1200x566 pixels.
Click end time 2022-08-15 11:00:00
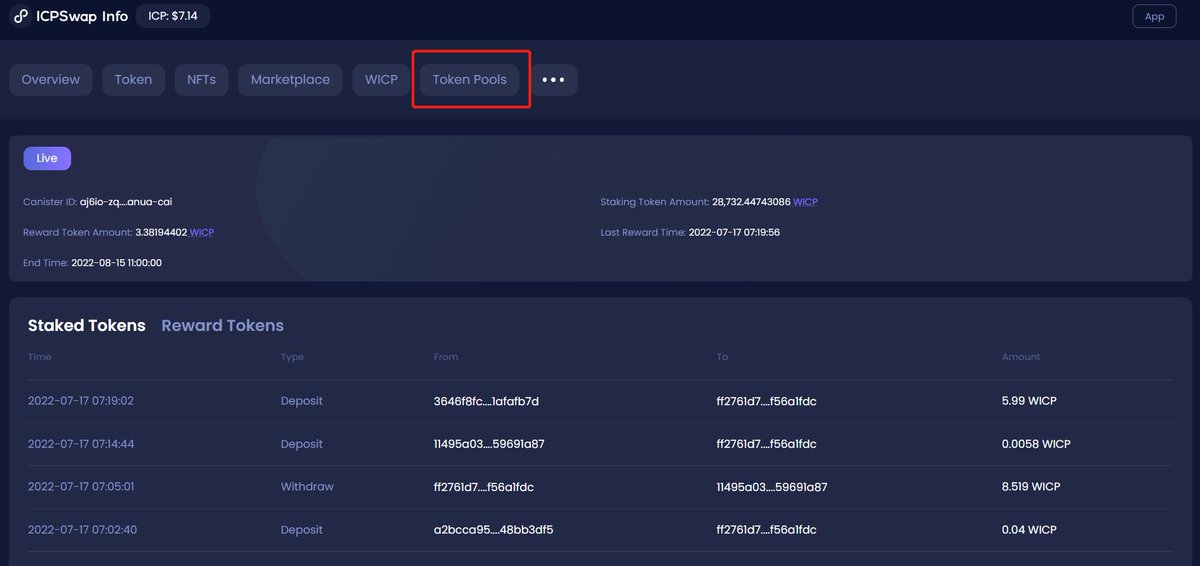click(x=116, y=263)
